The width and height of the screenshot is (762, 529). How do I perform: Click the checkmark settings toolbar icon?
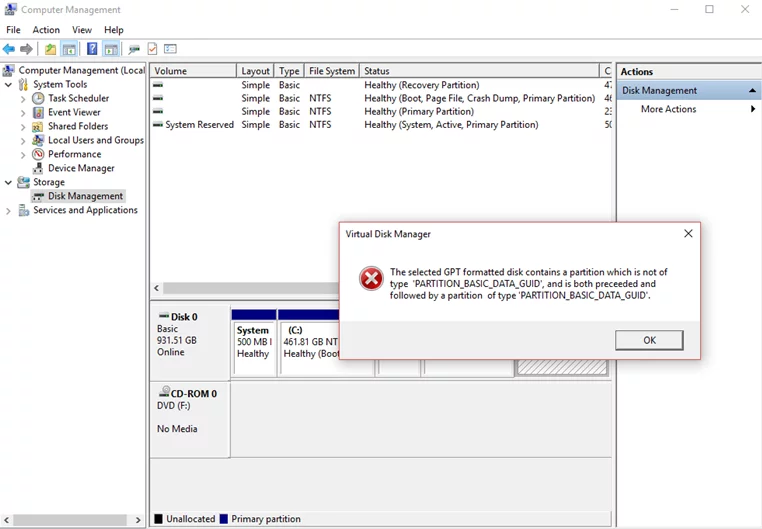tap(152, 49)
